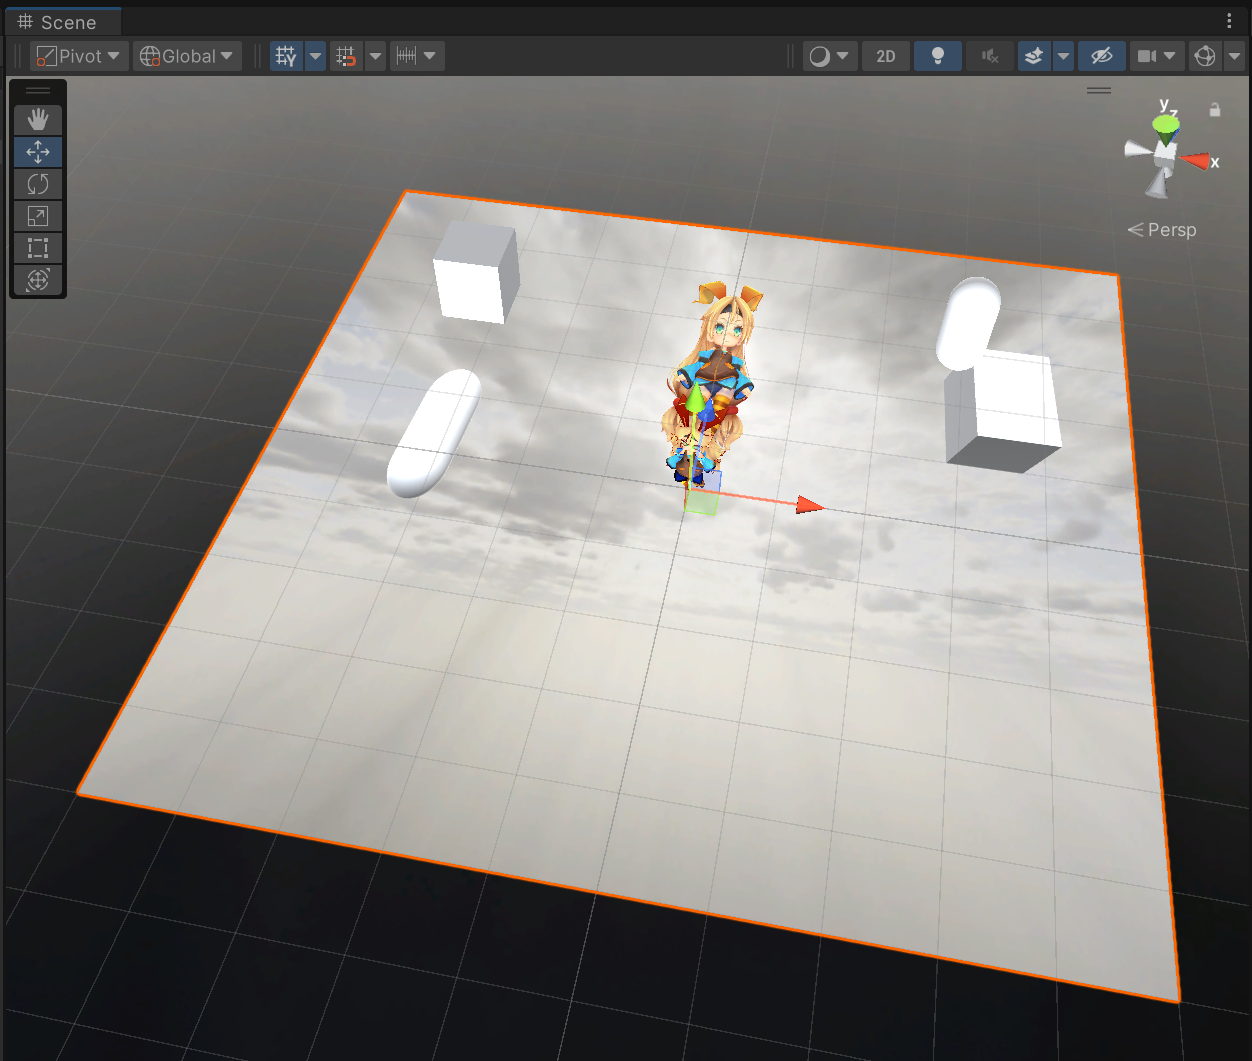1252x1061 pixels.
Task: Select the large cube on the right side
Action: [x=1005, y=410]
